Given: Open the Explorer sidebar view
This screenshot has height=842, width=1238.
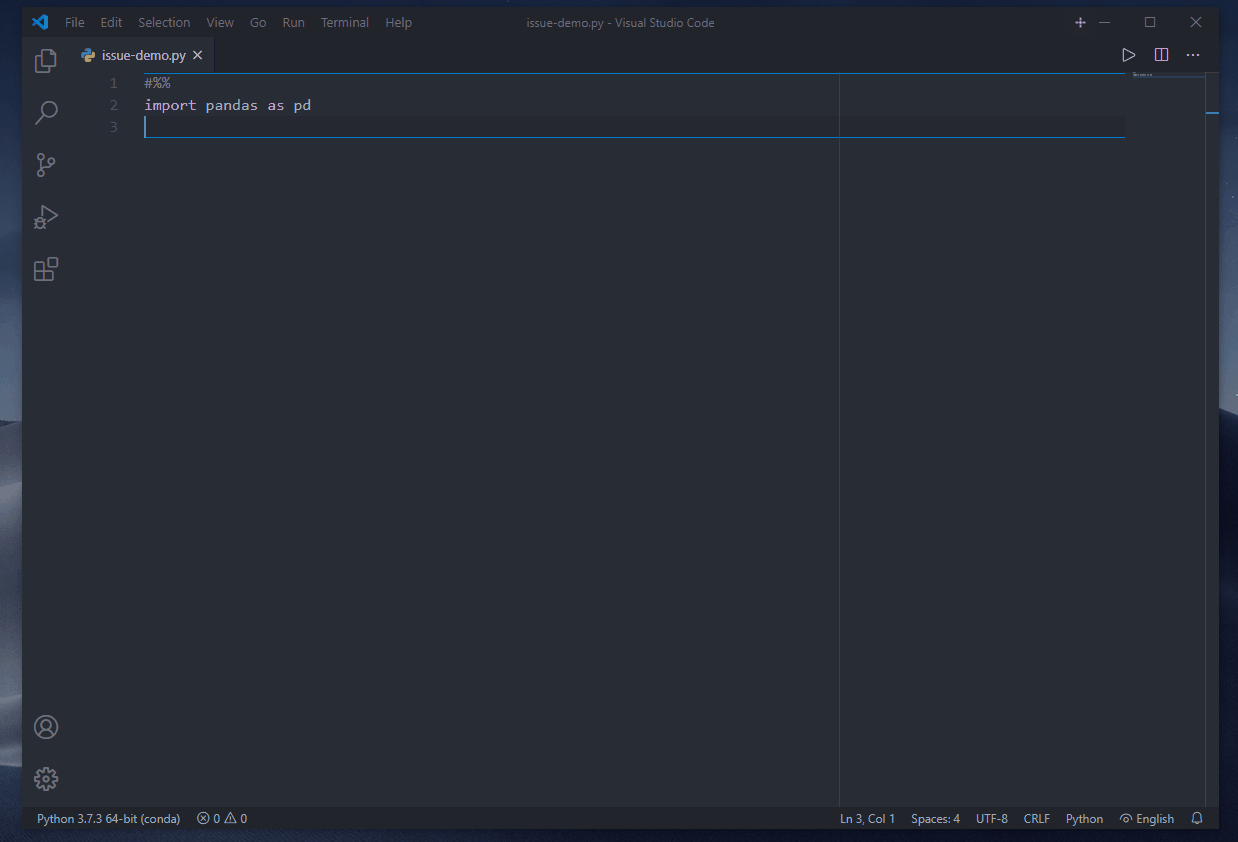Looking at the screenshot, I should coord(45,60).
